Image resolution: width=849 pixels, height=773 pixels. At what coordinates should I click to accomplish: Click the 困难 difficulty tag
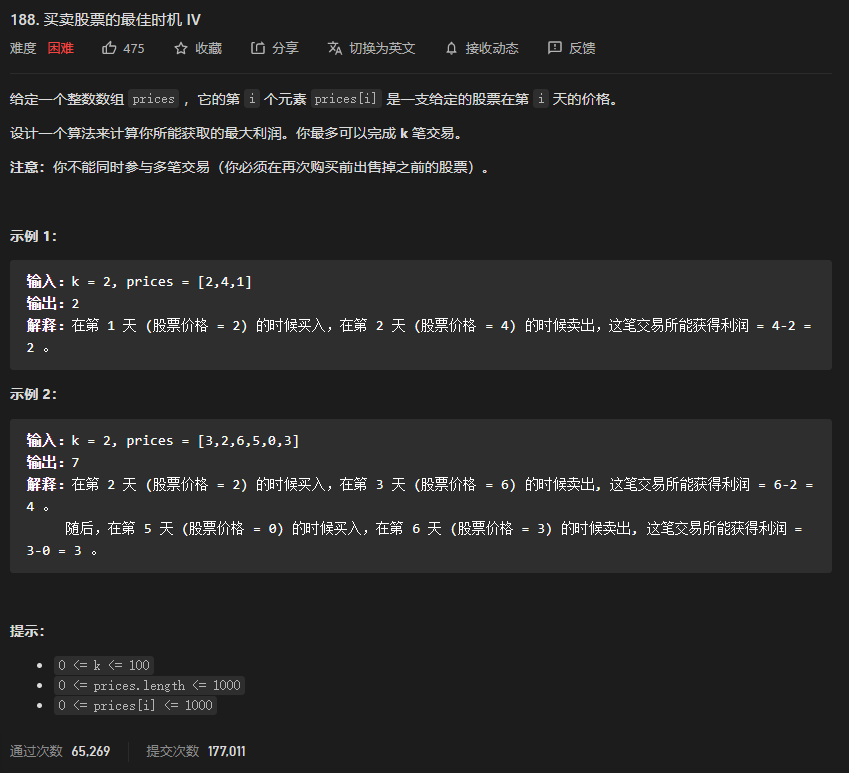click(x=60, y=47)
